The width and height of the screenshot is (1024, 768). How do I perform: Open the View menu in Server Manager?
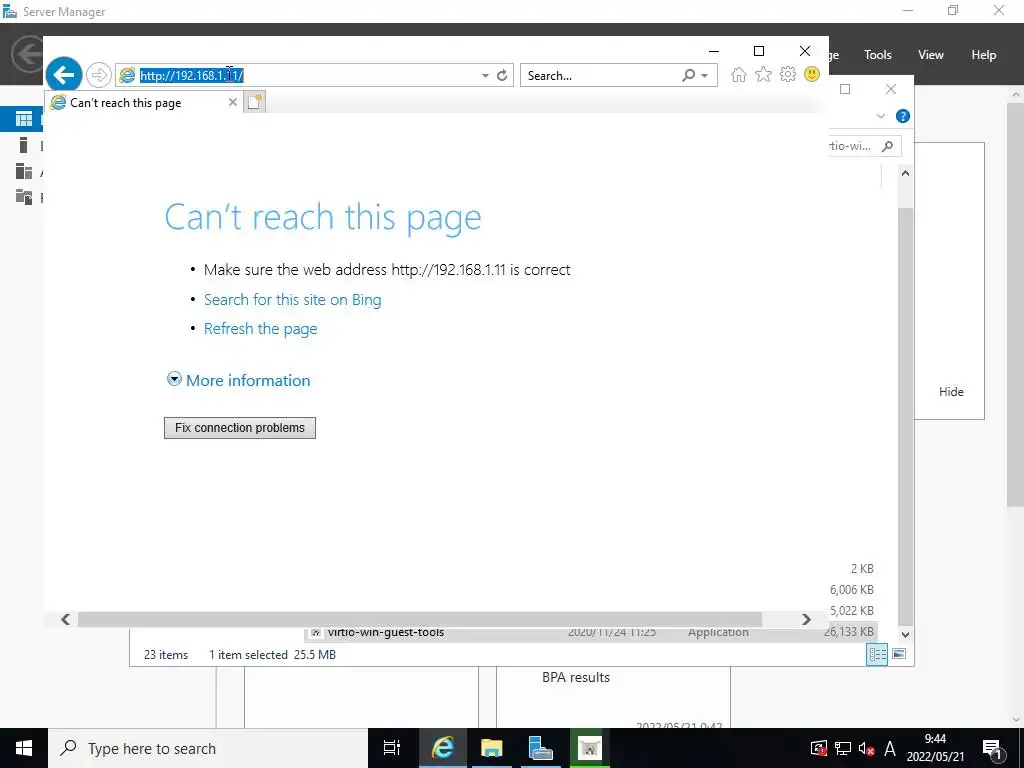tap(931, 55)
